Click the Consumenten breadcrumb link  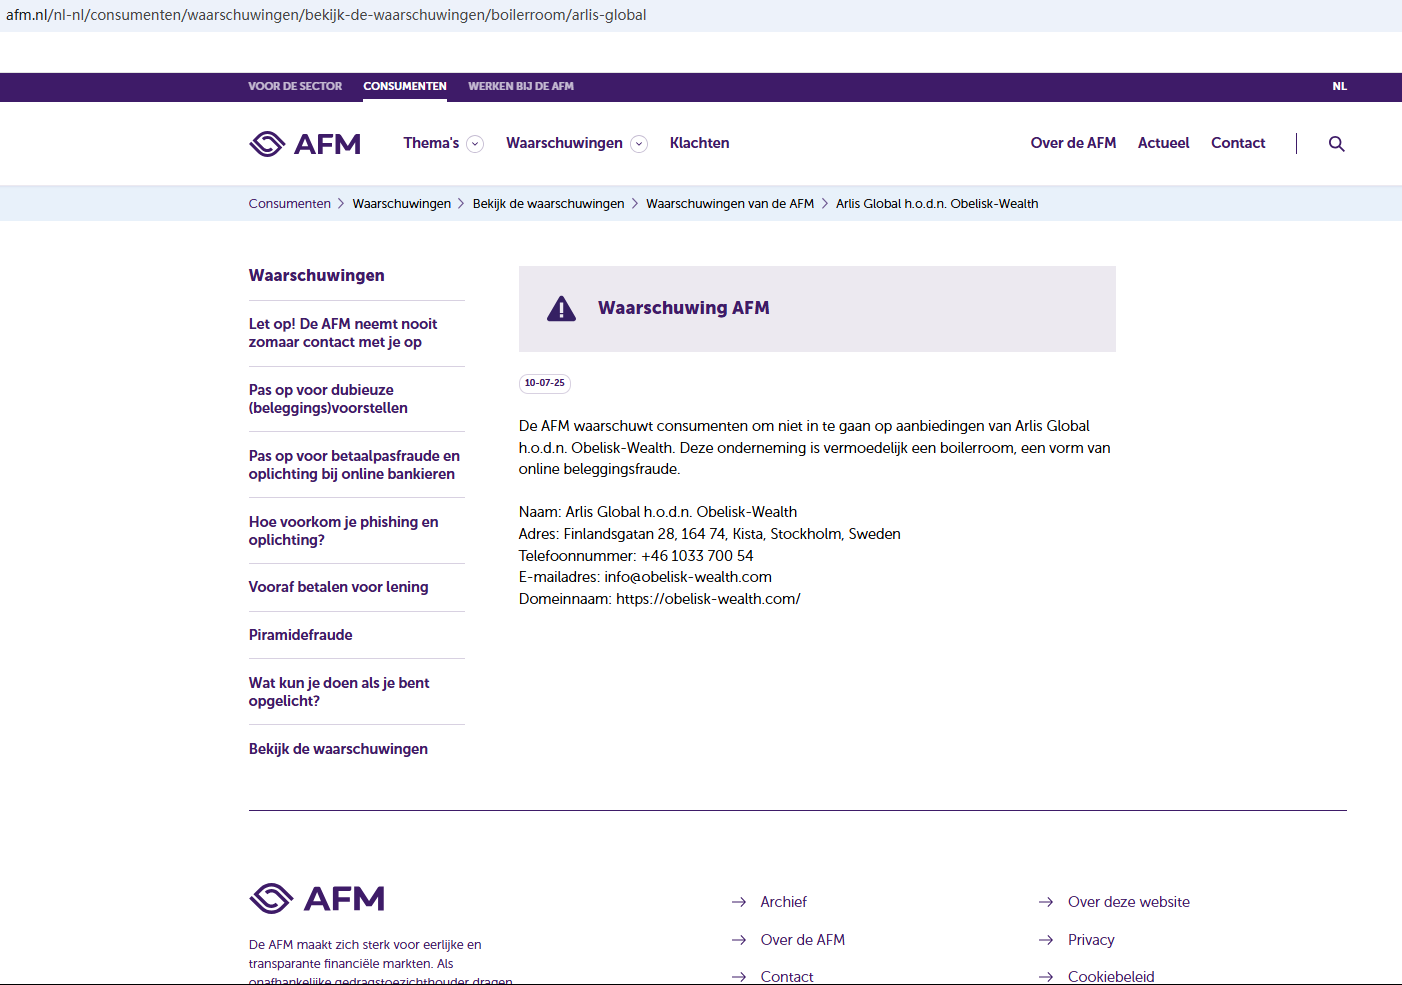tap(290, 204)
